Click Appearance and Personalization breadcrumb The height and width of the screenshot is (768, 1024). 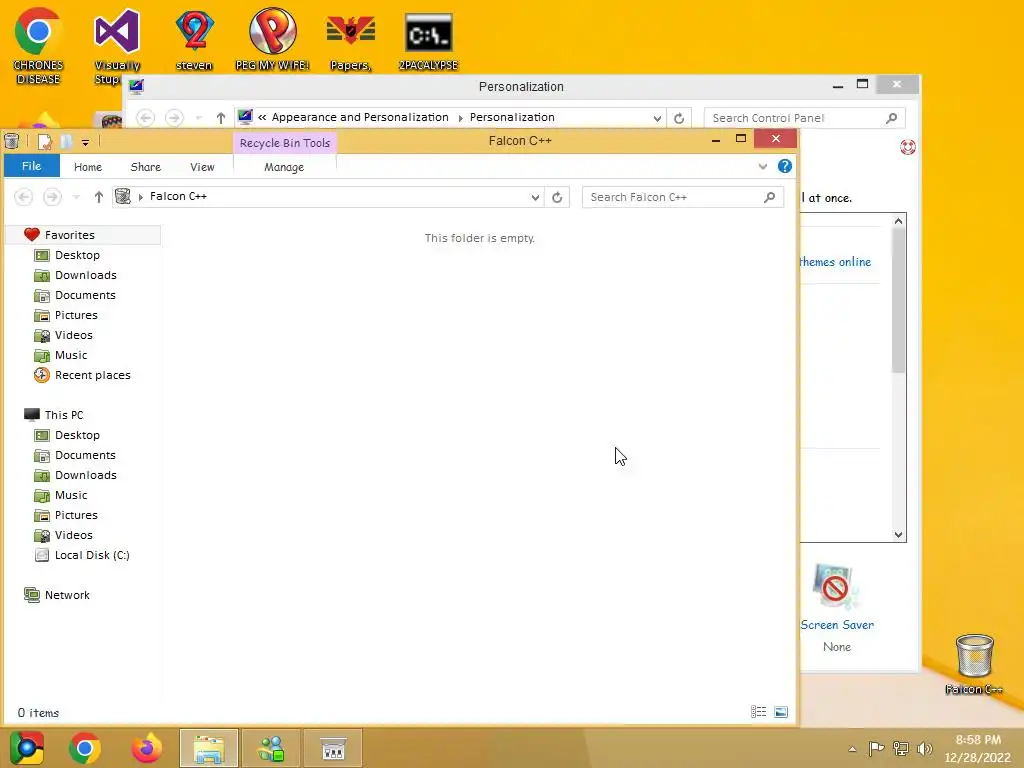[360, 118]
